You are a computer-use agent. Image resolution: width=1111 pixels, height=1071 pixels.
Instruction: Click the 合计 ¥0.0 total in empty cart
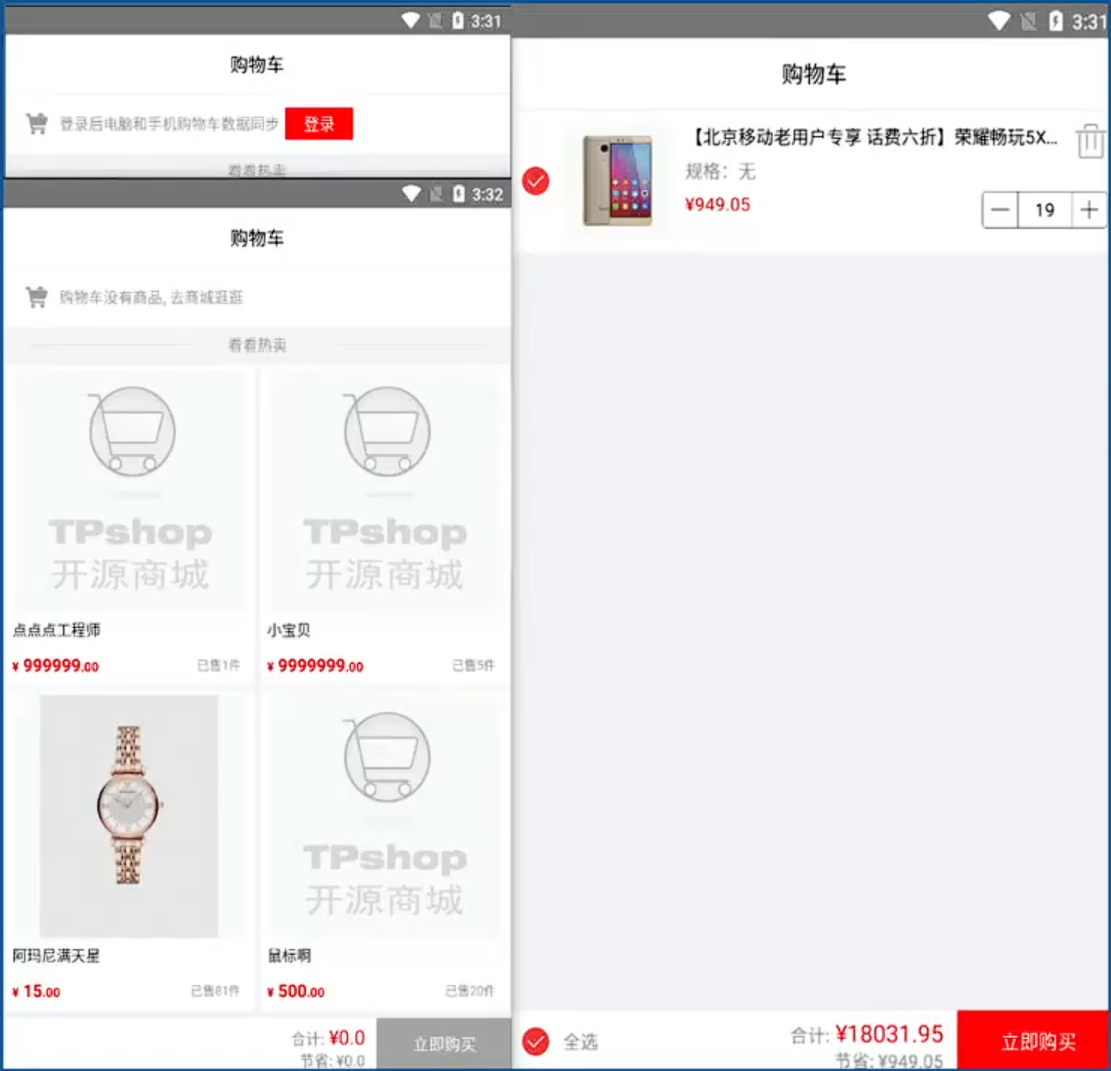coord(328,1038)
